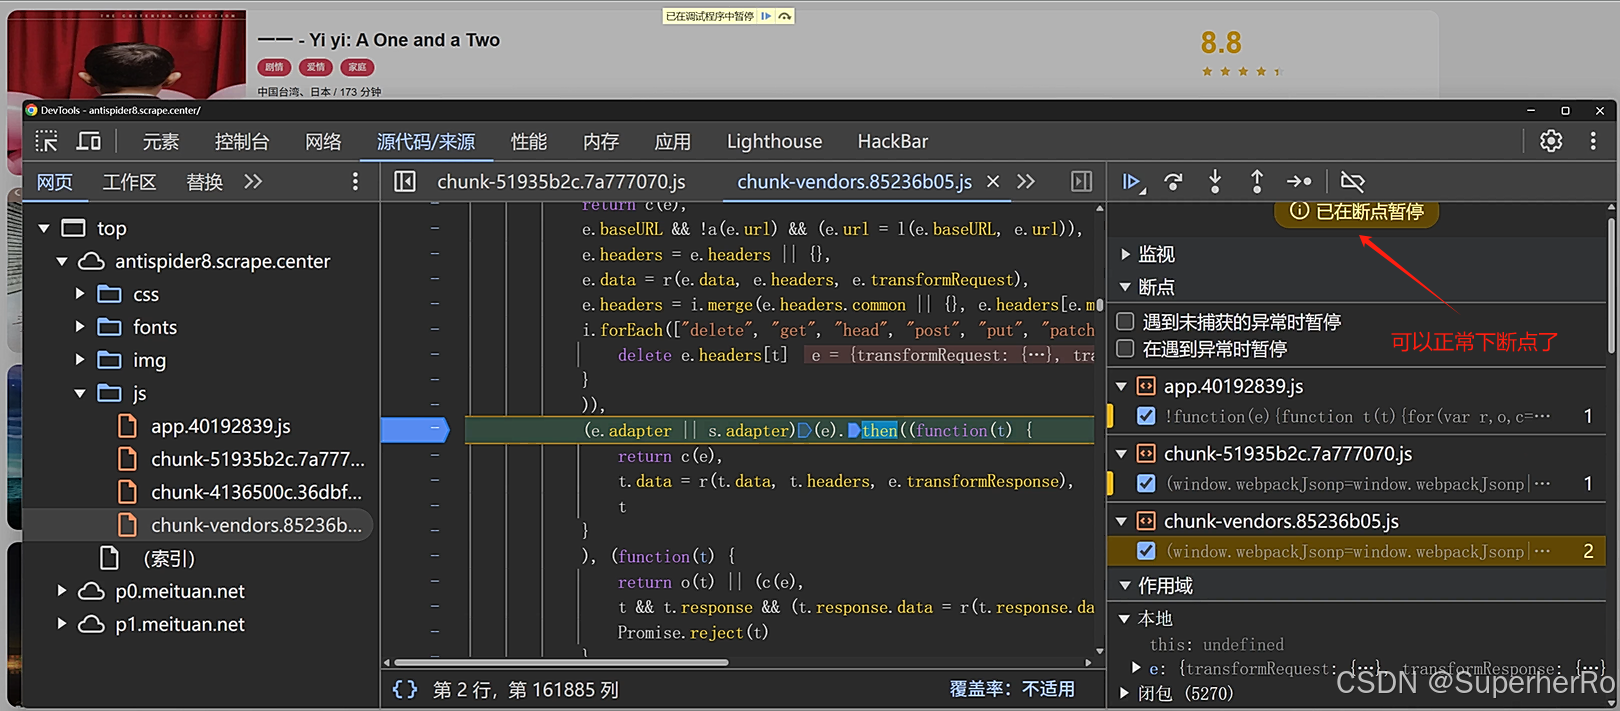
Task: Toggle the device toolbar icon
Action: pyautogui.click(x=89, y=141)
